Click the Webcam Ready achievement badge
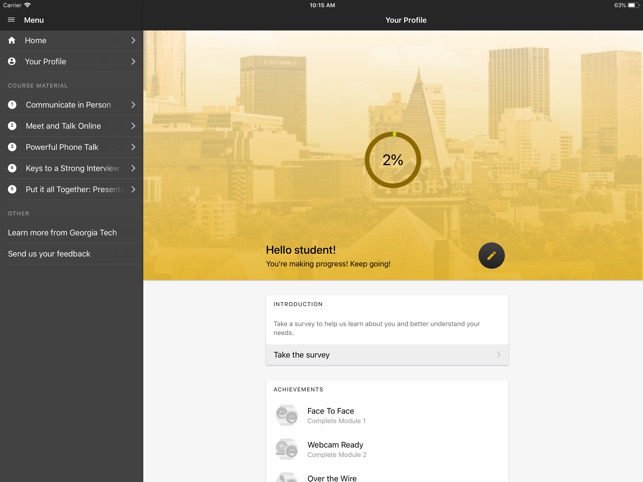The height and width of the screenshot is (482, 643). (x=286, y=449)
